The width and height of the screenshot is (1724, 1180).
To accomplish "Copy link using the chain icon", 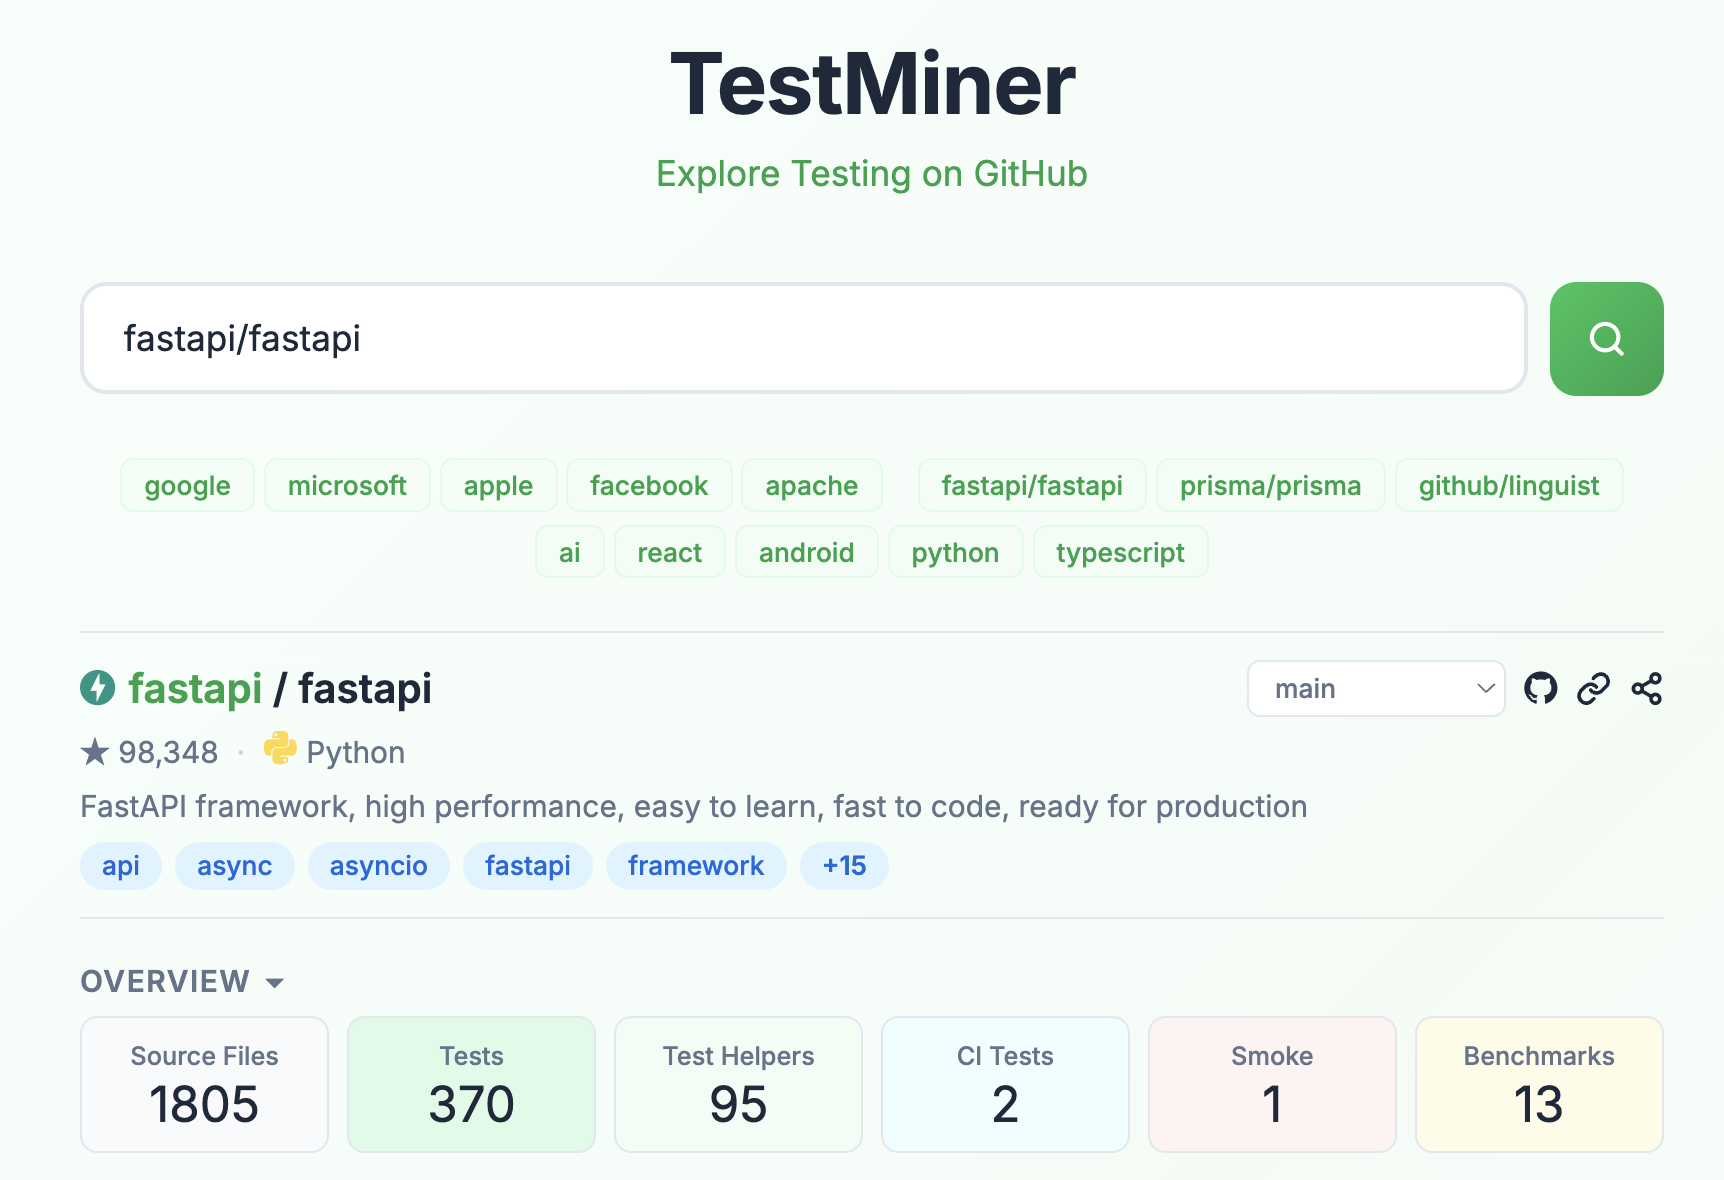I will (x=1593, y=688).
